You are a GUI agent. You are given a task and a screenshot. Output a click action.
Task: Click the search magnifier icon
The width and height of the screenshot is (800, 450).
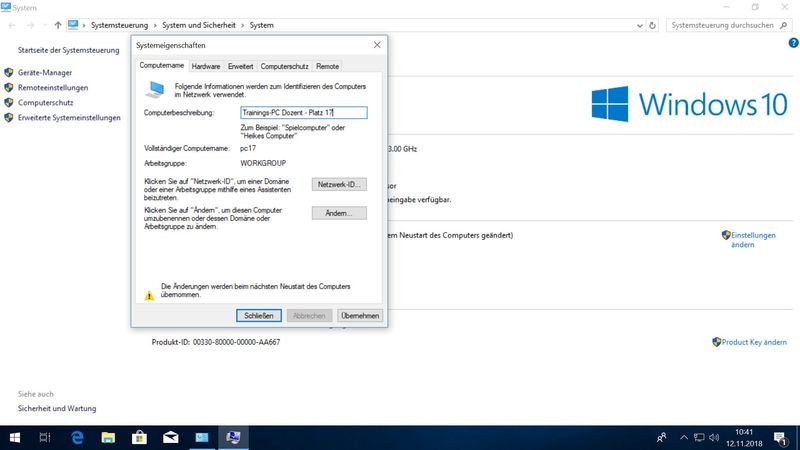[x=784, y=25]
